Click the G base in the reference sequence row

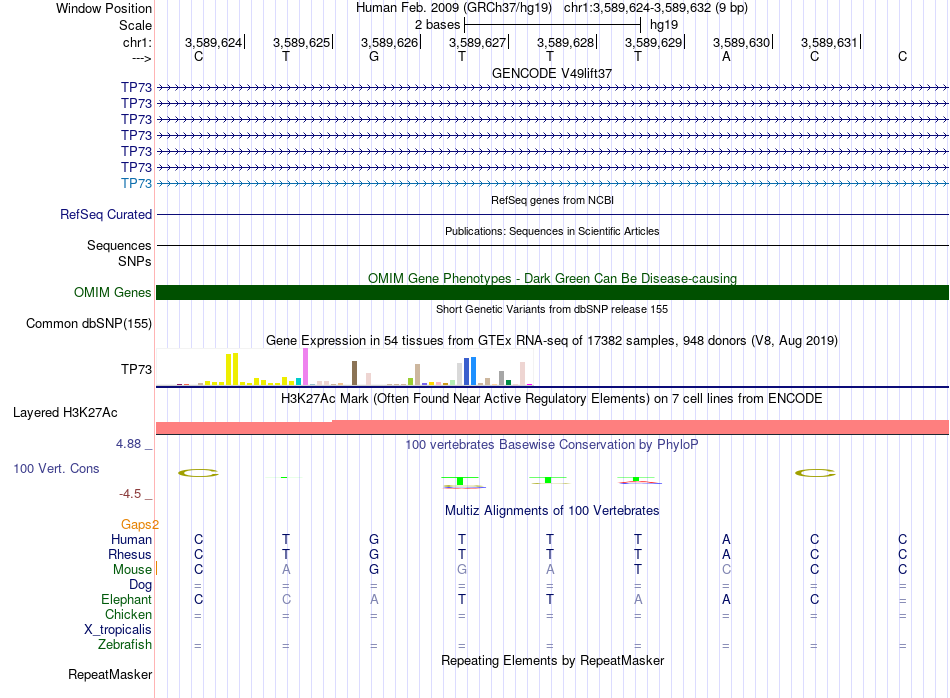click(x=374, y=56)
